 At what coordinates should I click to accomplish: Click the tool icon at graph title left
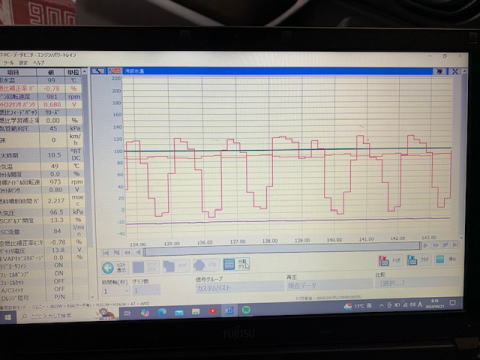tap(98, 71)
